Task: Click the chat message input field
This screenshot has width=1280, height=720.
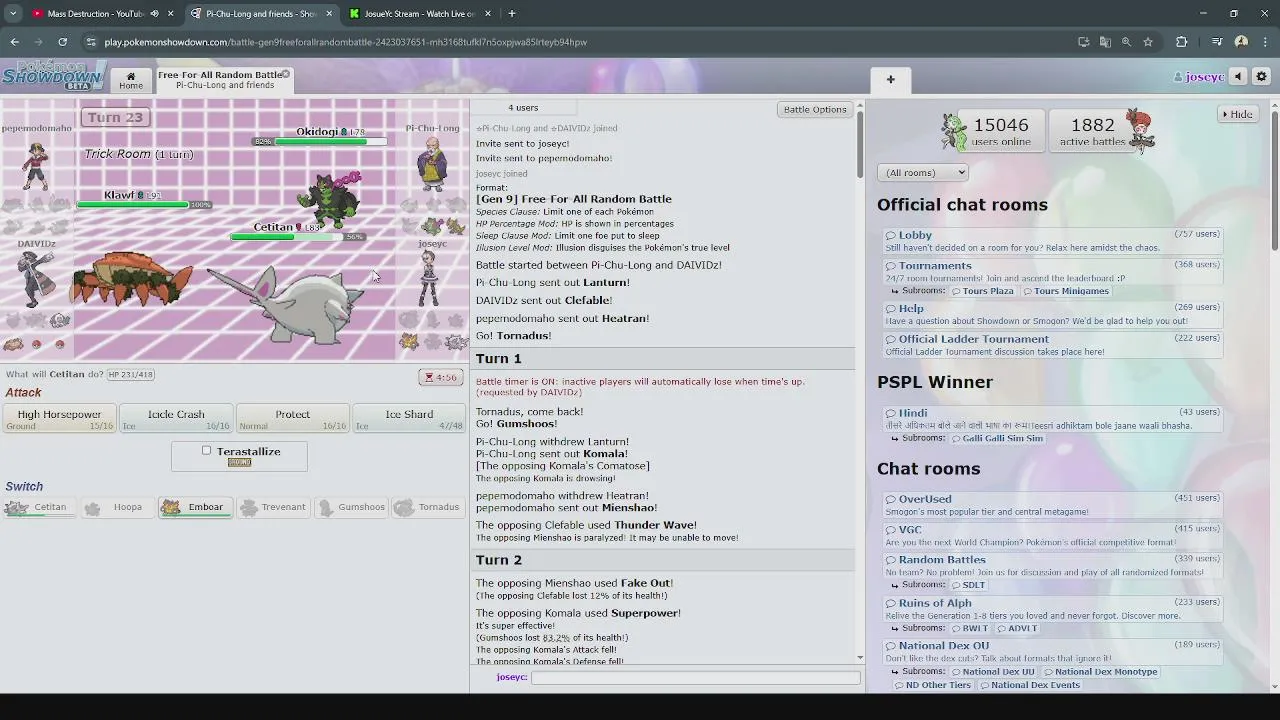Action: coord(695,677)
